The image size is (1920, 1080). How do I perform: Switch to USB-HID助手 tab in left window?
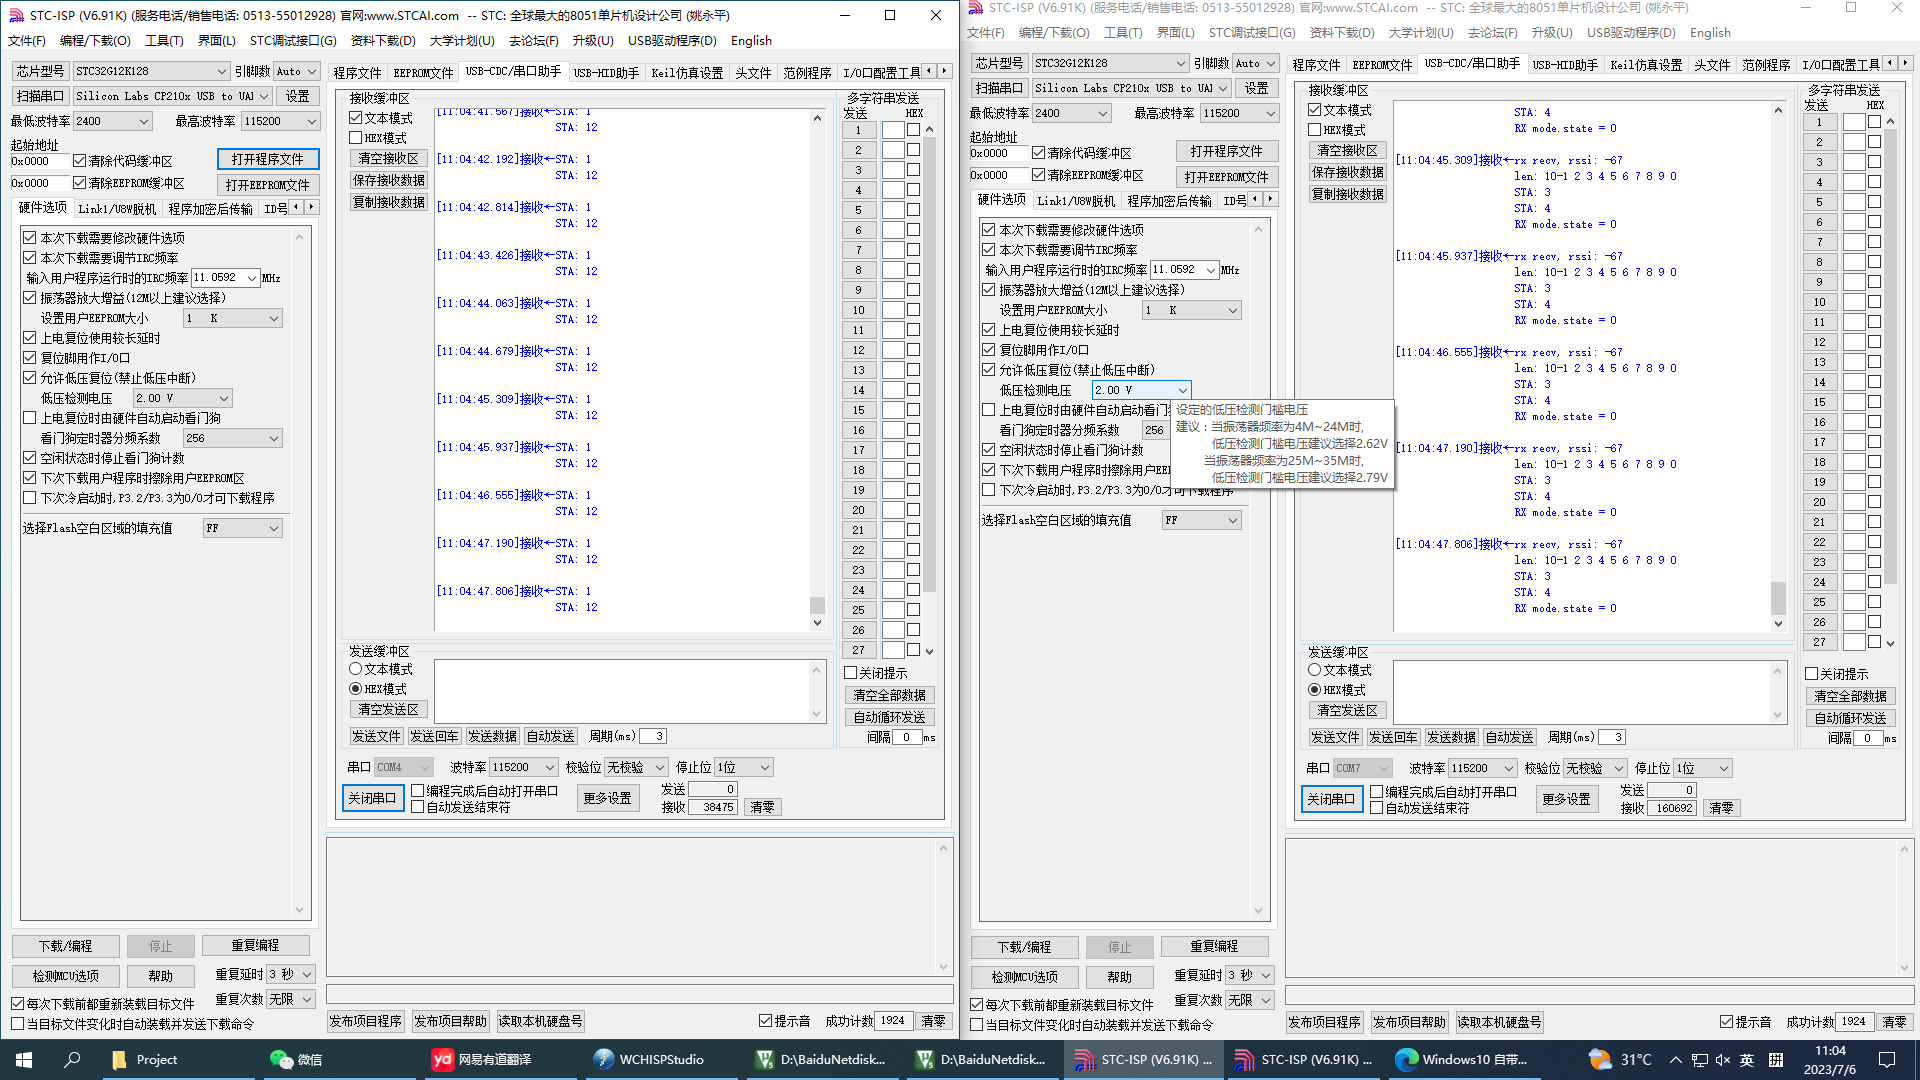[606, 73]
